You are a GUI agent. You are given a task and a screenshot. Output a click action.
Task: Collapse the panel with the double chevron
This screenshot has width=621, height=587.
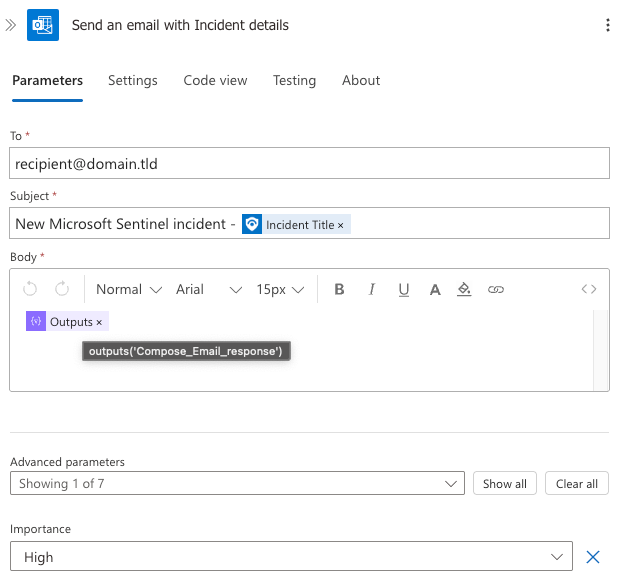[11, 25]
